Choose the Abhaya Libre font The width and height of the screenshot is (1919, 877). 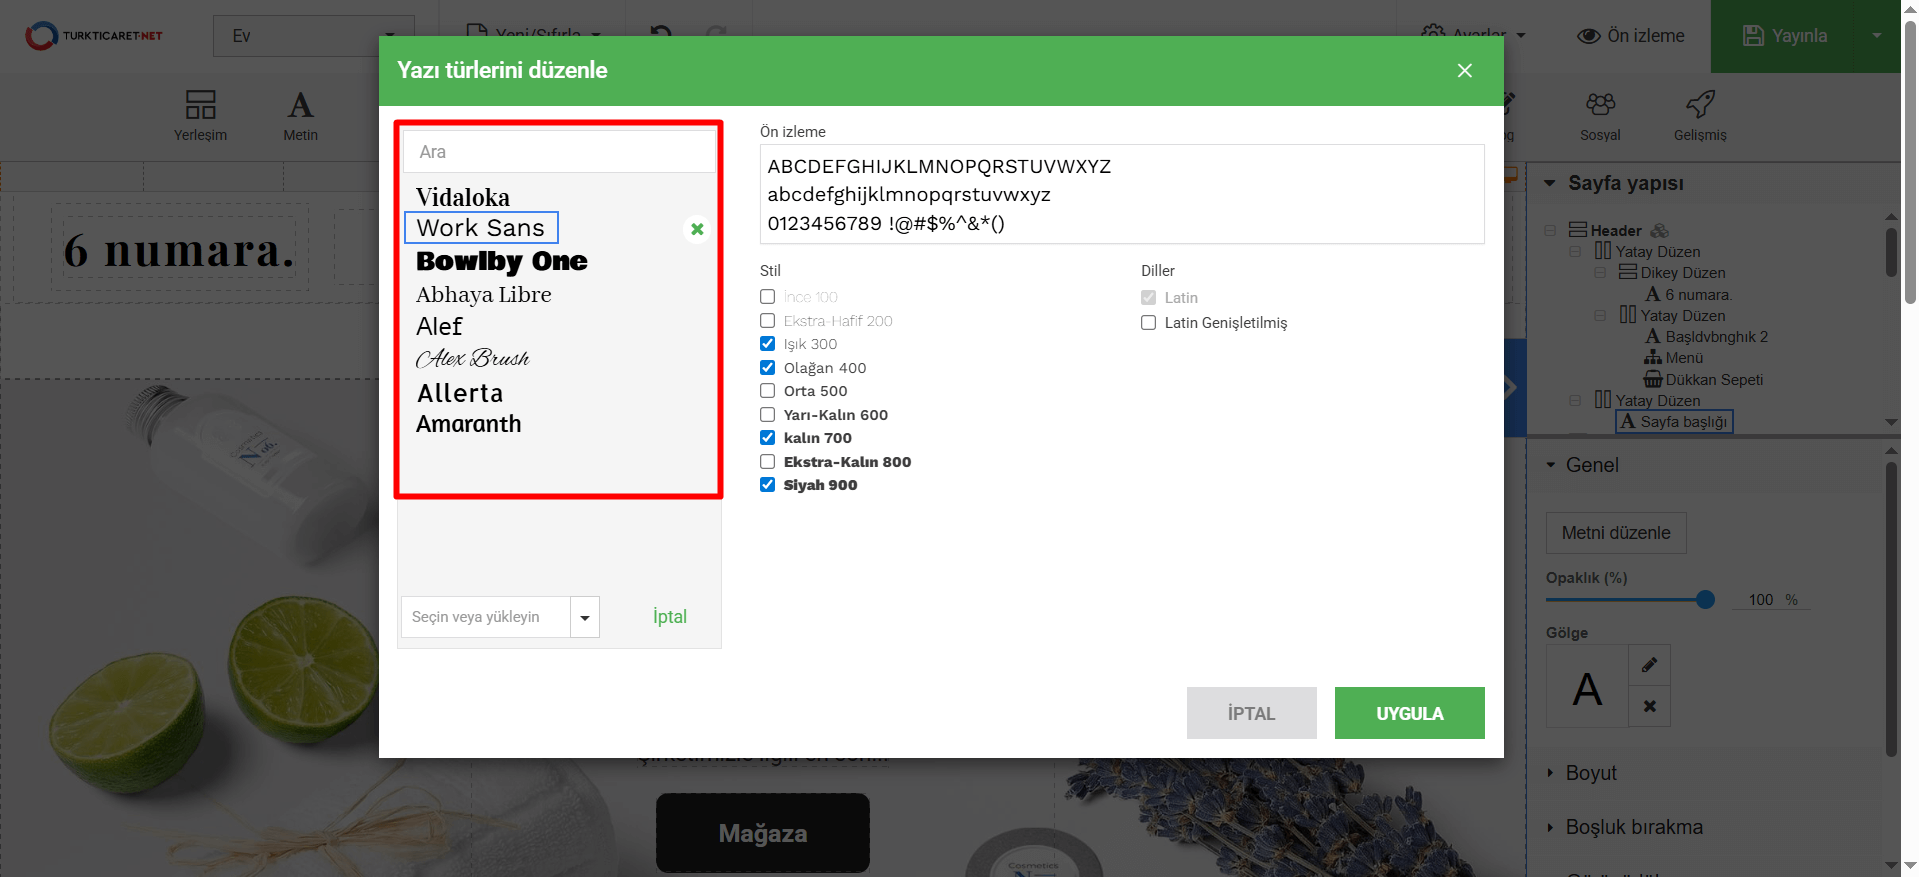(483, 294)
